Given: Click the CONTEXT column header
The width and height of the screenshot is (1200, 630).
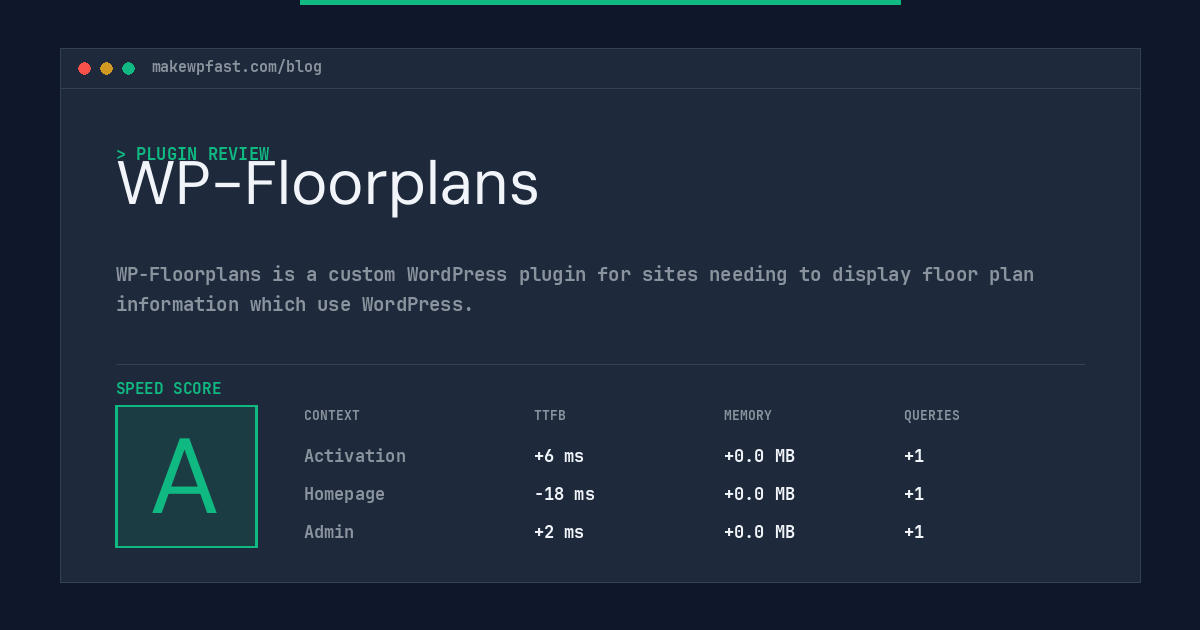Looking at the screenshot, I should click(x=332, y=416).
